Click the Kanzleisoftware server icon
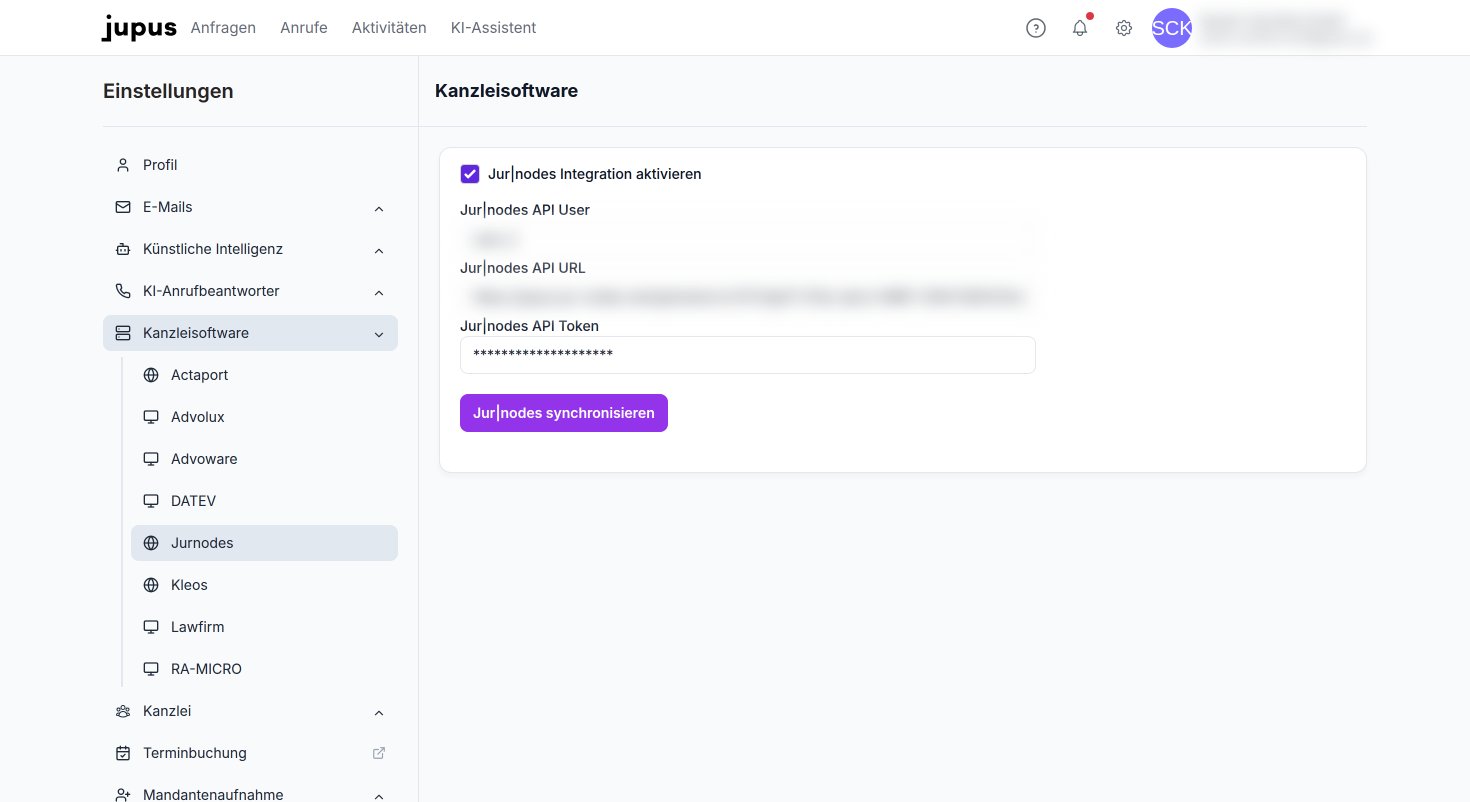This screenshot has width=1470, height=802. pyautogui.click(x=123, y=333)
